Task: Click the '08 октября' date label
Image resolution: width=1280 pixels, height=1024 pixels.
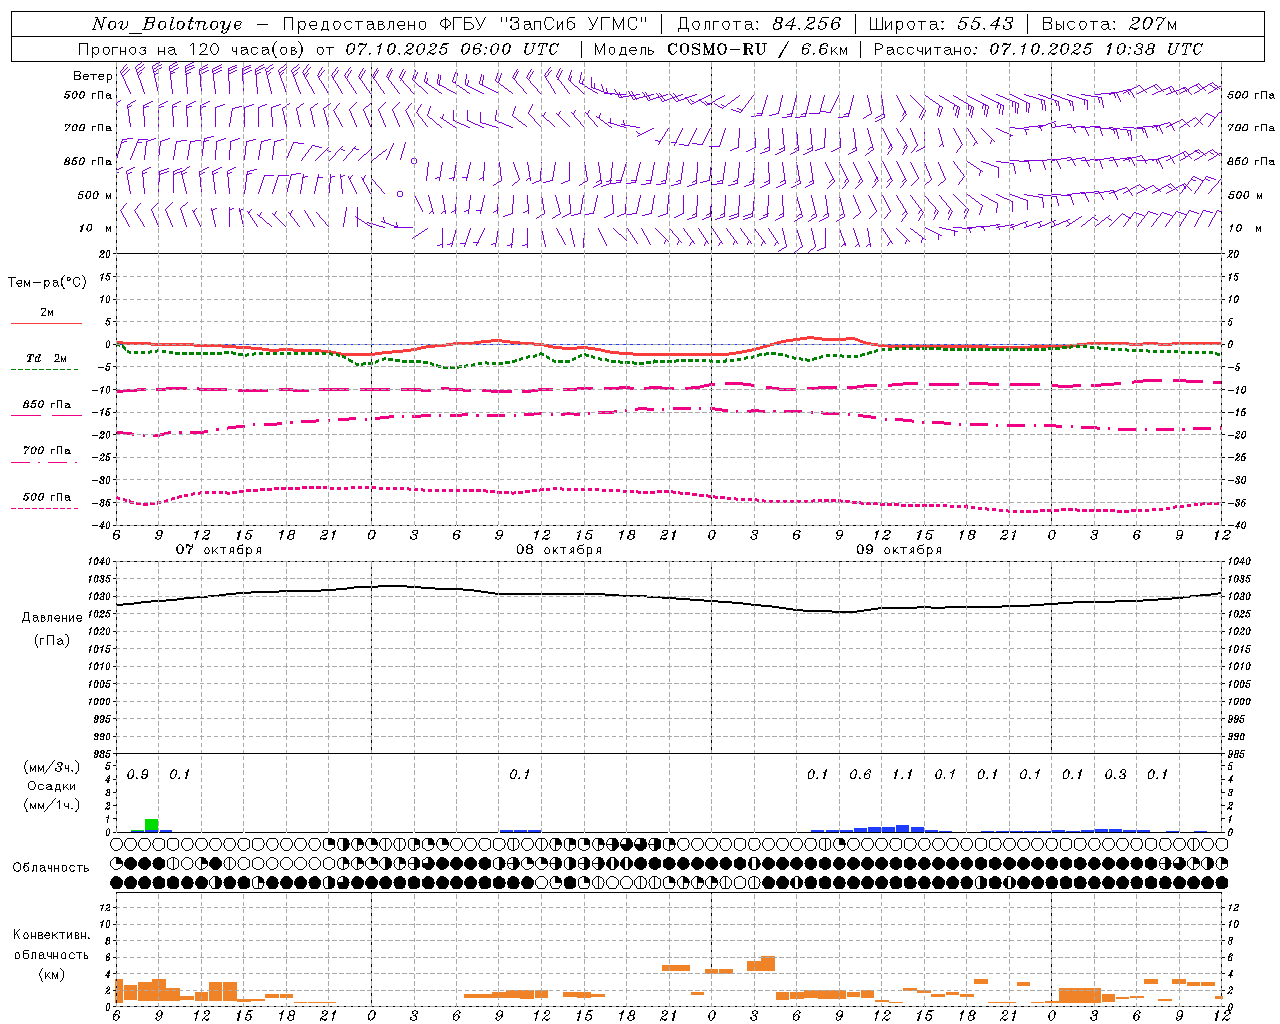Action: tap(559, 550)
